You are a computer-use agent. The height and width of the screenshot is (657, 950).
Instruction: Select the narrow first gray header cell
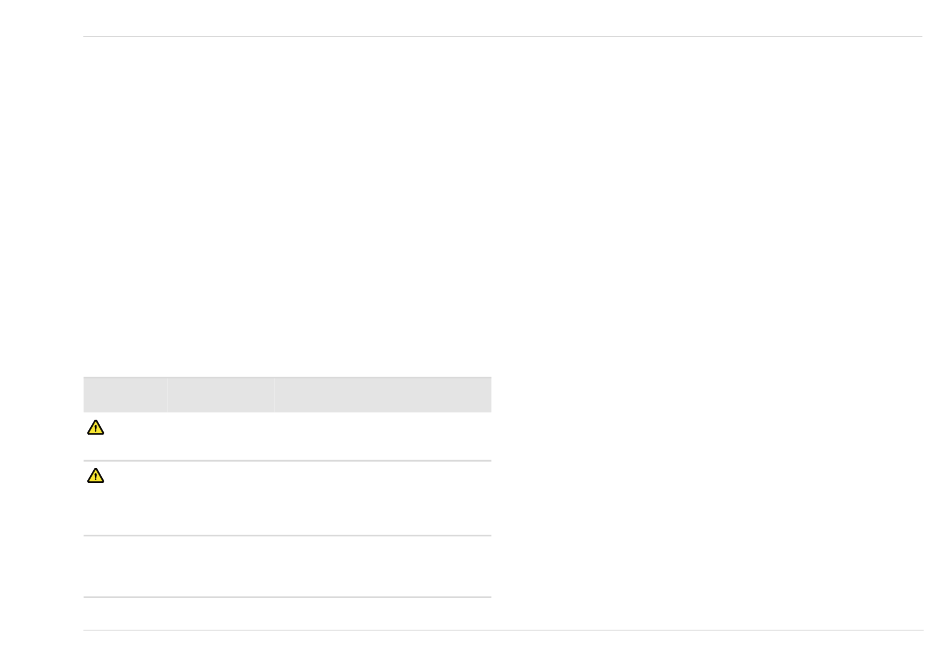click(x=124, y=394)
